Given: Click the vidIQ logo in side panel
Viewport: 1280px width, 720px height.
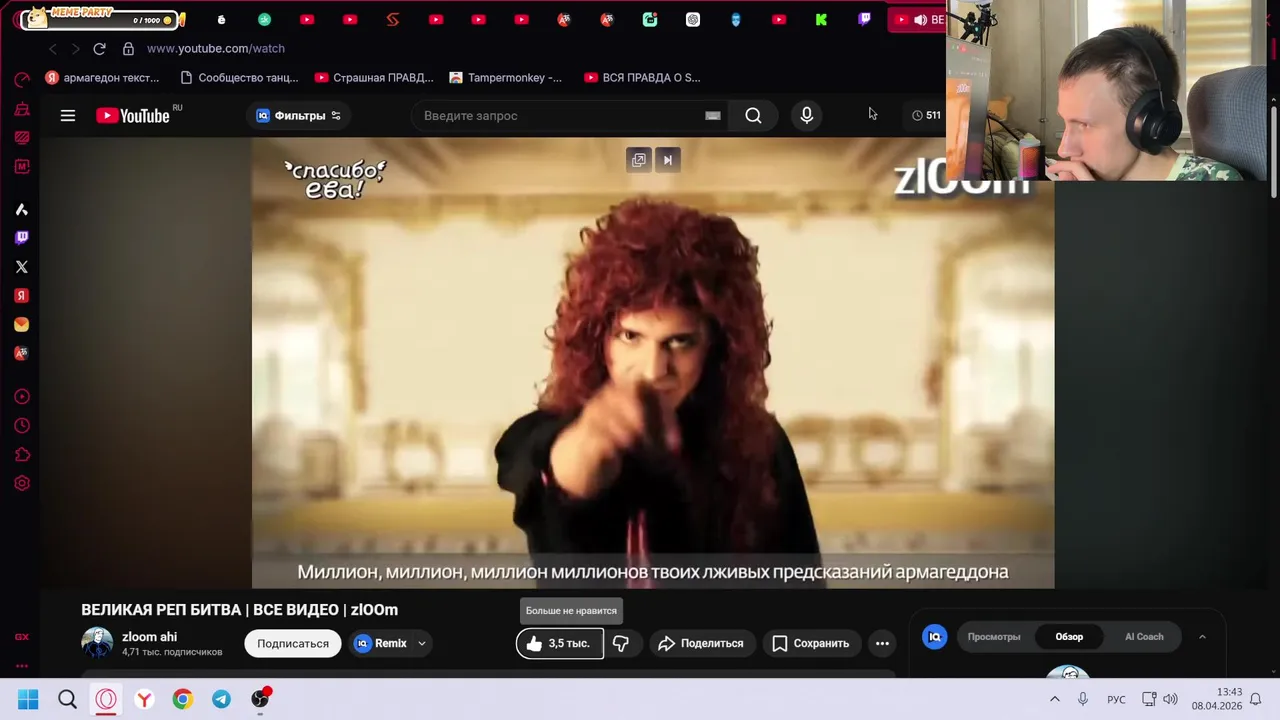Looking at the screenshot, I should 935,637.
